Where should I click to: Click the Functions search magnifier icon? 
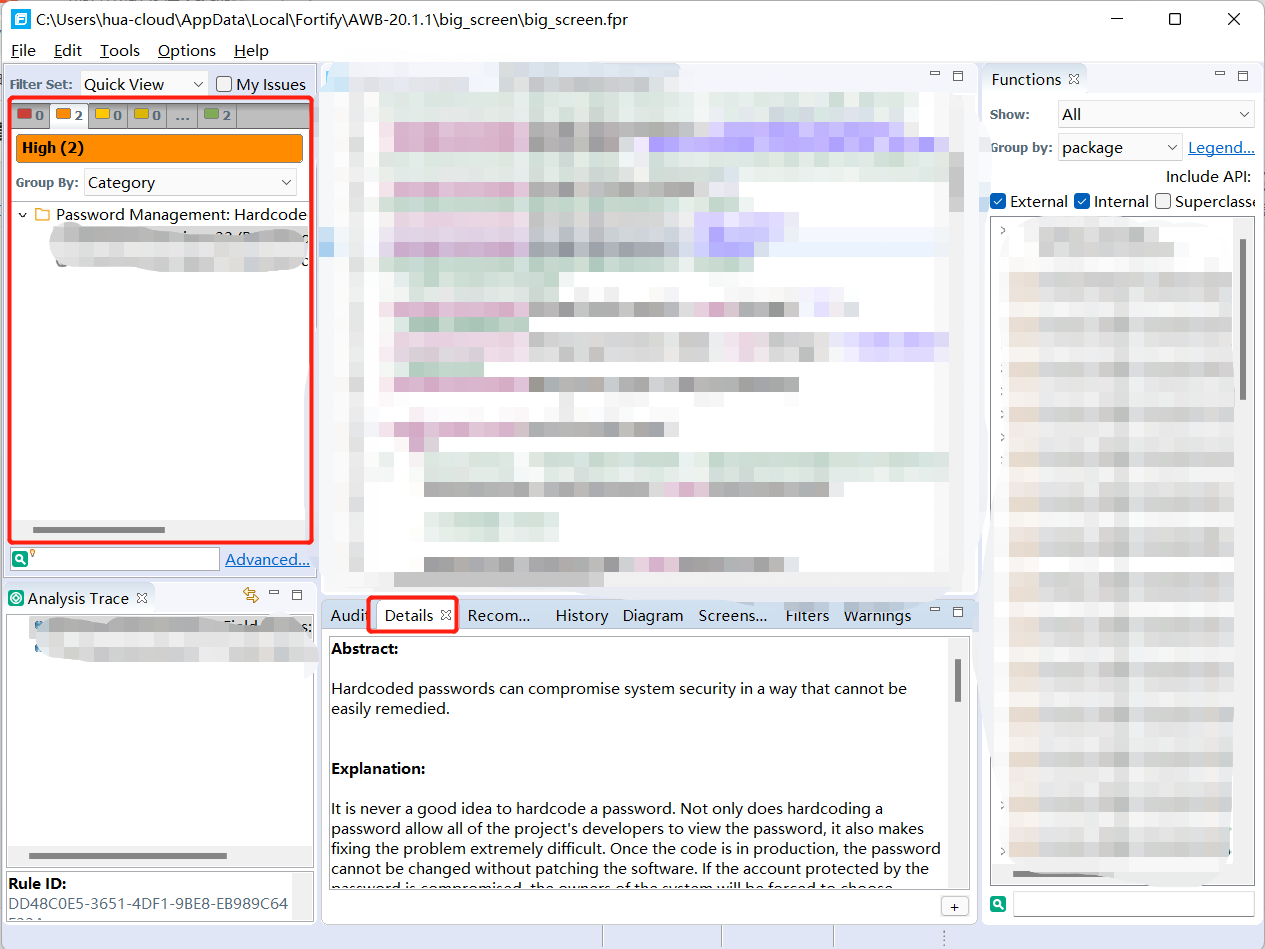click(998, 904)
